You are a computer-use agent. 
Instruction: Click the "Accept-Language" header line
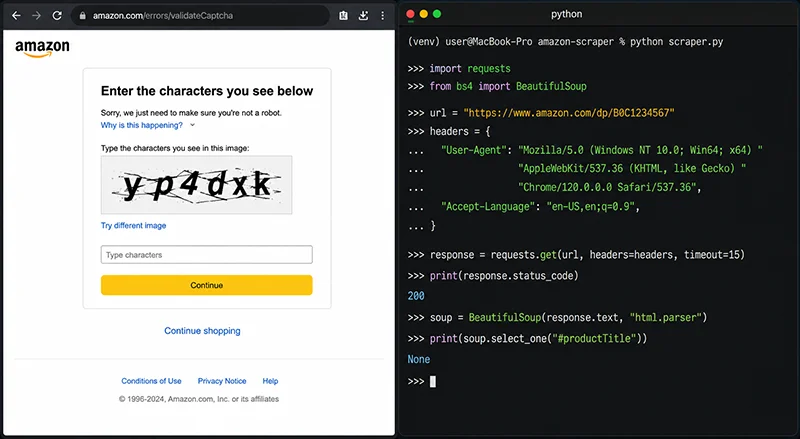pos(540,207)
